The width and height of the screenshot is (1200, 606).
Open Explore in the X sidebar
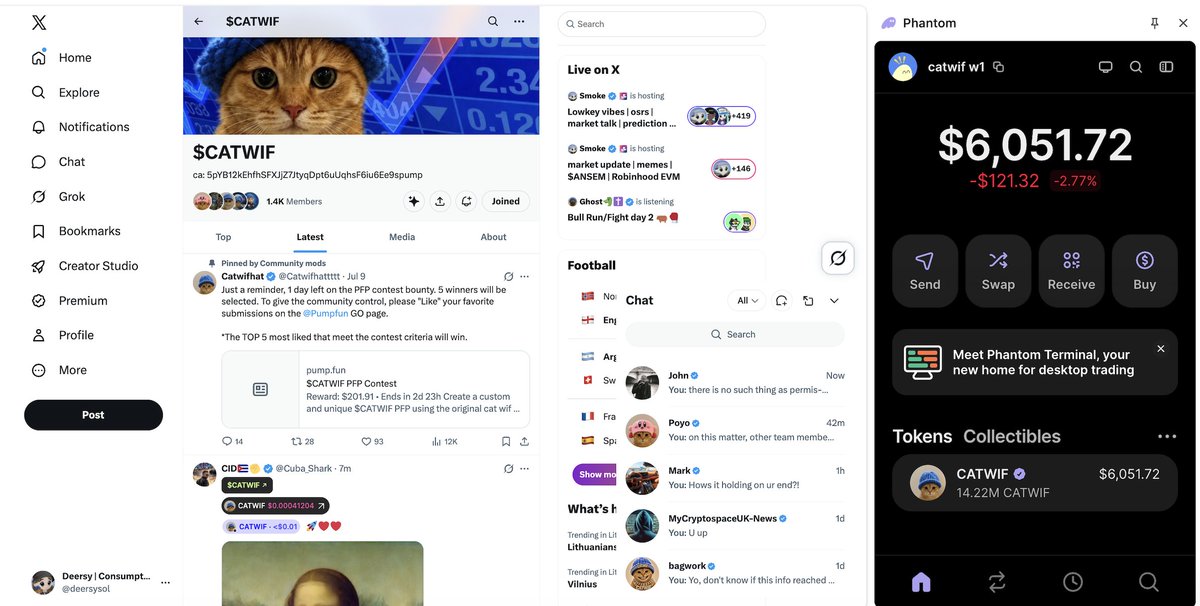point(65,92)
